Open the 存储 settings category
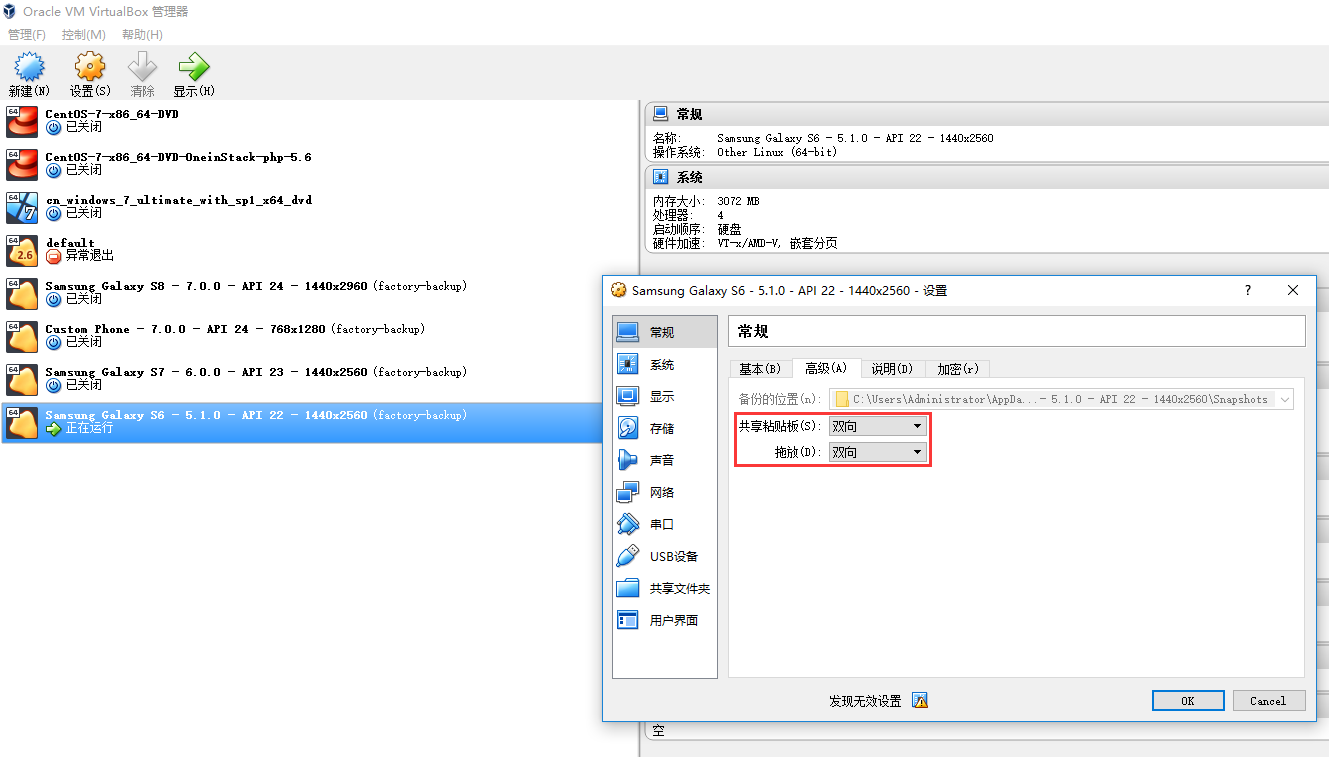 pyautogui.click(x=665, y=428)
